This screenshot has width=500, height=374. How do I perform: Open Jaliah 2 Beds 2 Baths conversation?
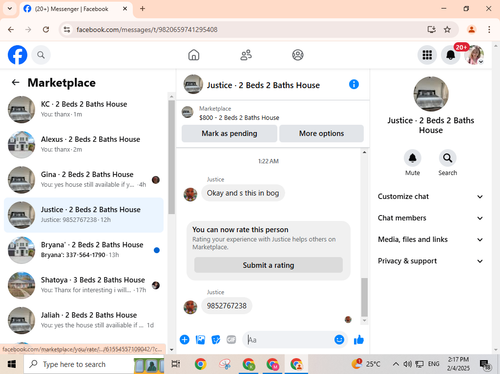point(84,320)
